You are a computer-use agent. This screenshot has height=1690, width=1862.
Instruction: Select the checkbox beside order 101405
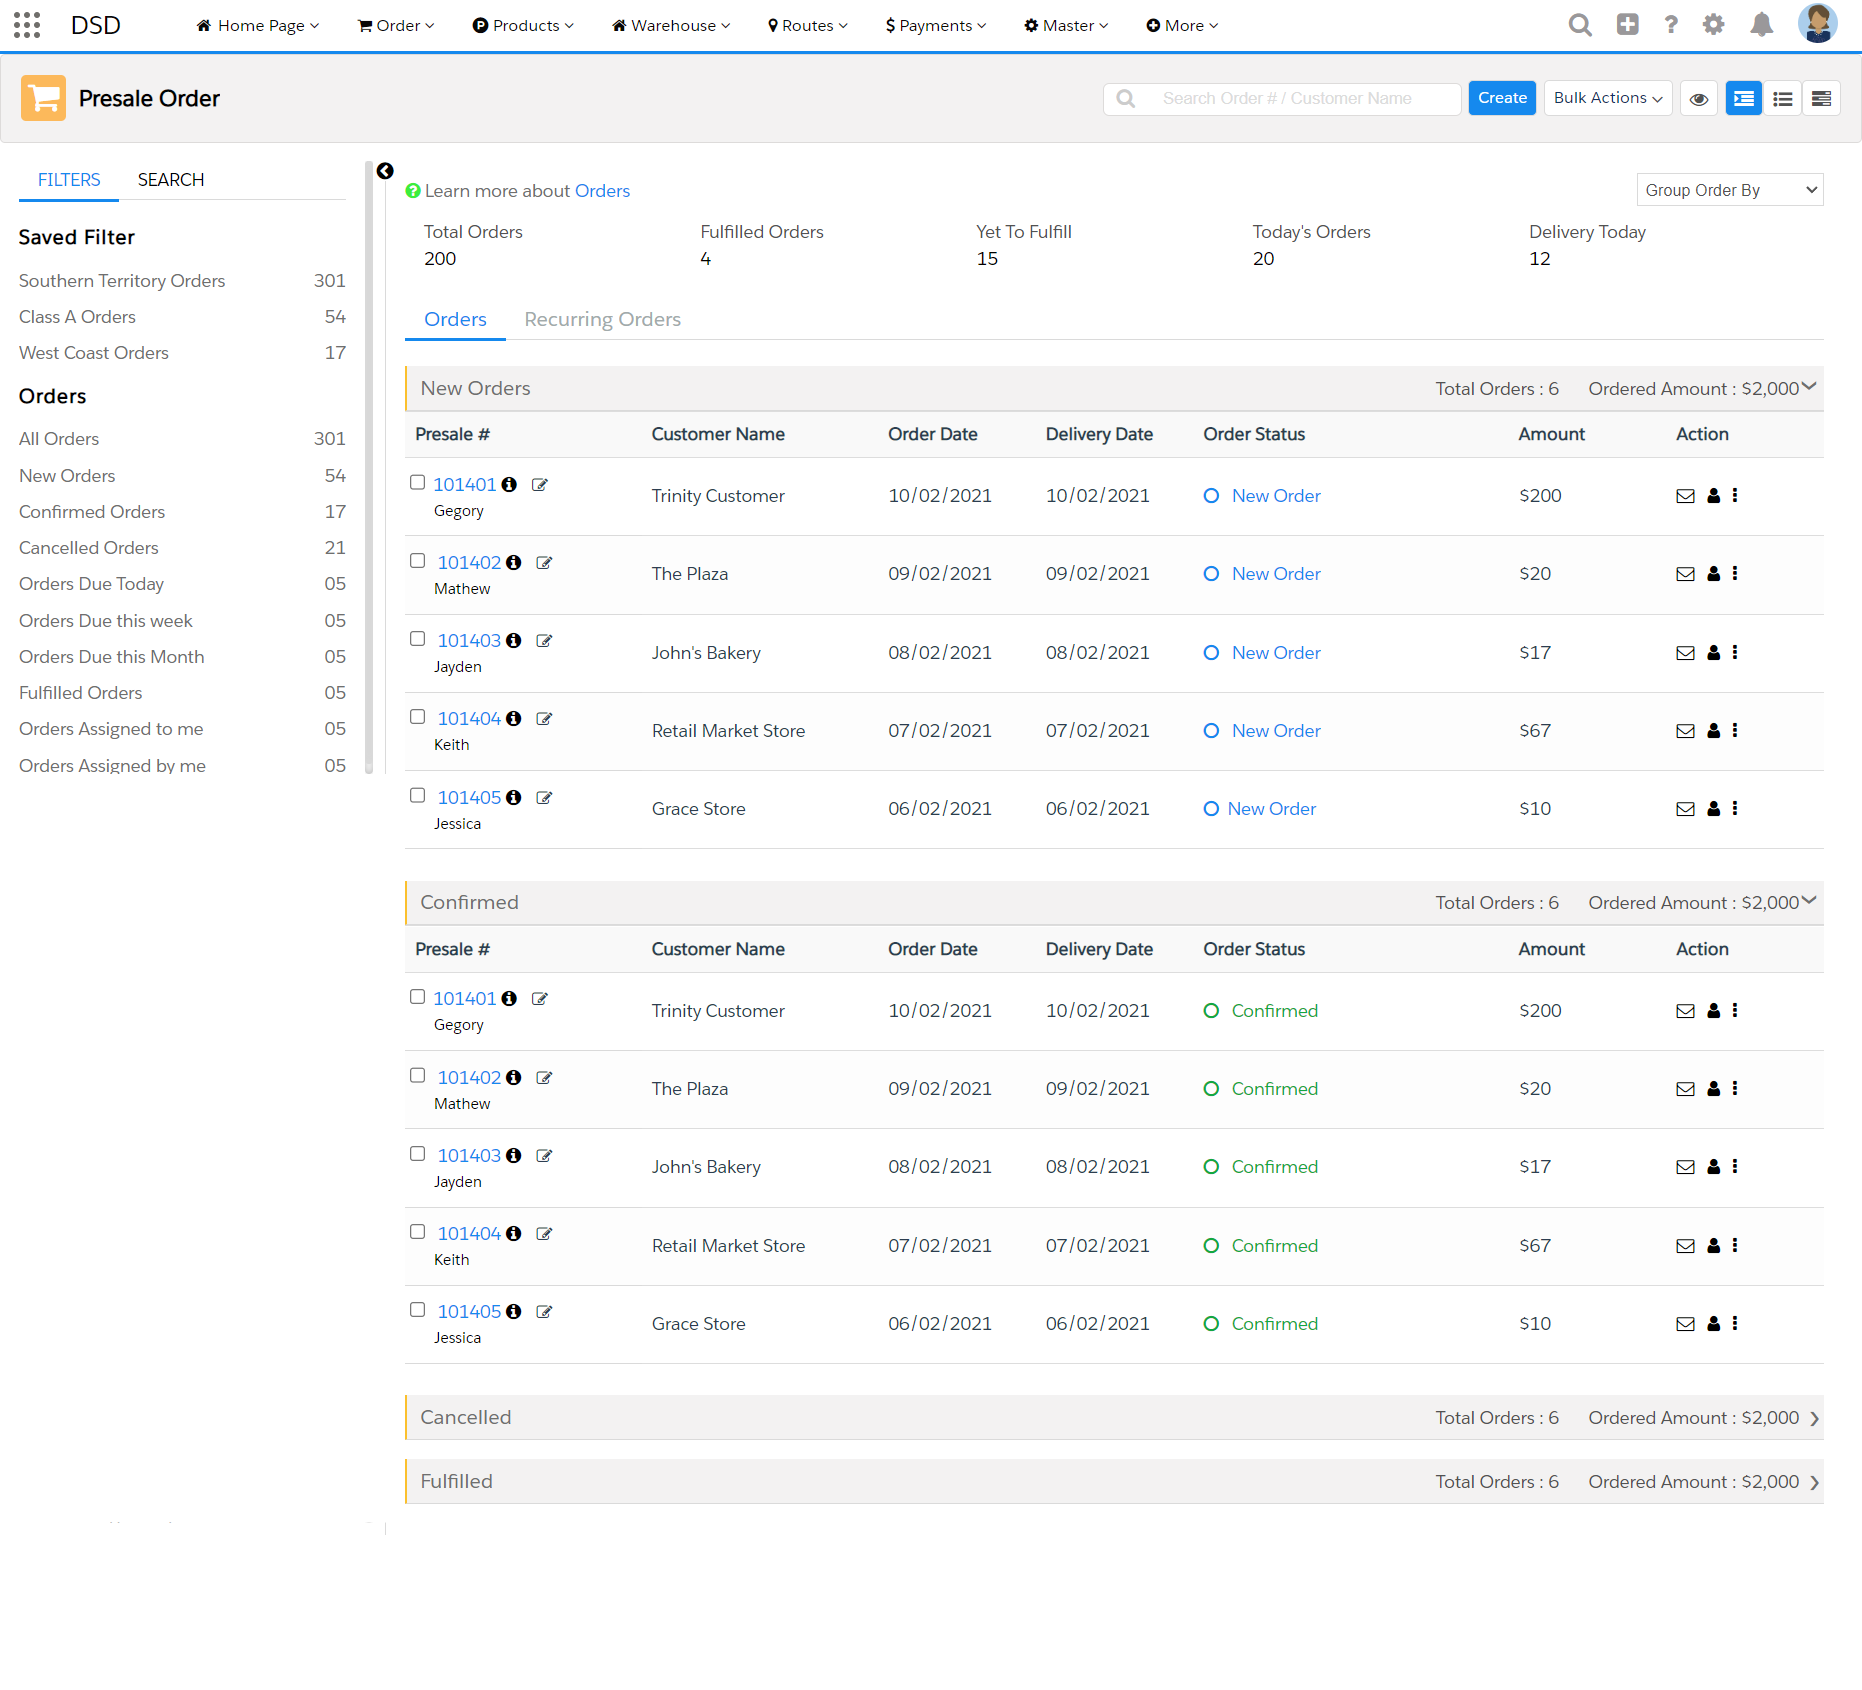(x=417, y=795)
